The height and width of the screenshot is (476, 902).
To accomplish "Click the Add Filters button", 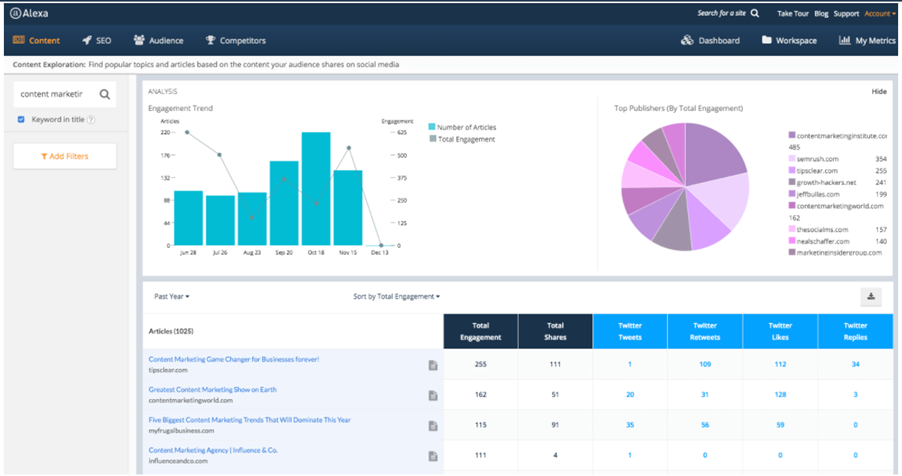I will click(65, 157).
